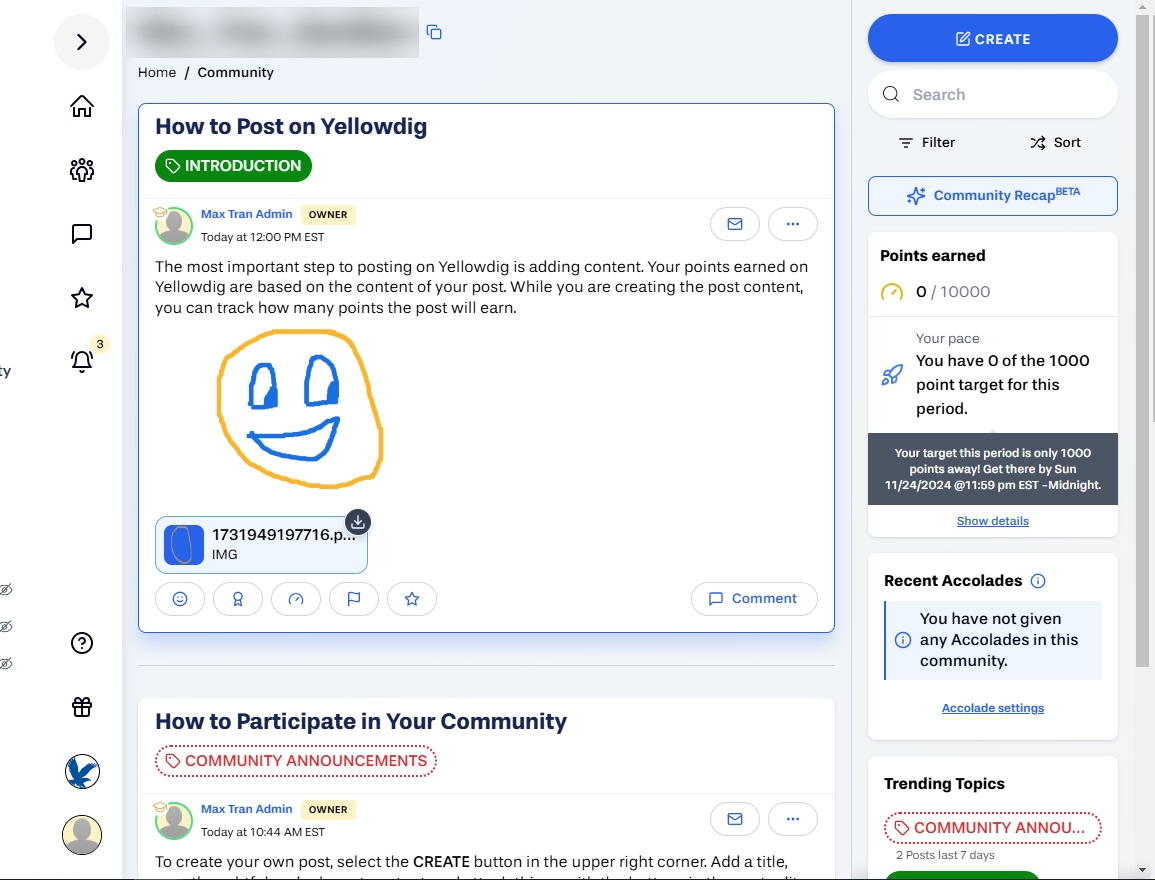This screenshot has width=1155, height=880.
Task: Copy community name using the copy icon
Action: 434,32
